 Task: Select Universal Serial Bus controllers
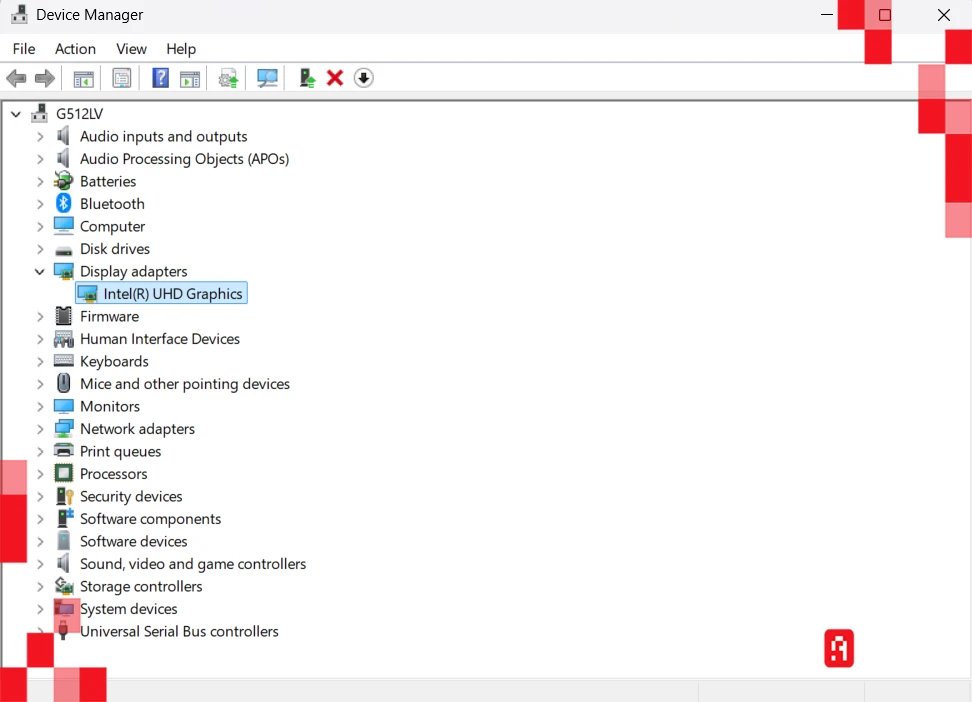point(179,631)
